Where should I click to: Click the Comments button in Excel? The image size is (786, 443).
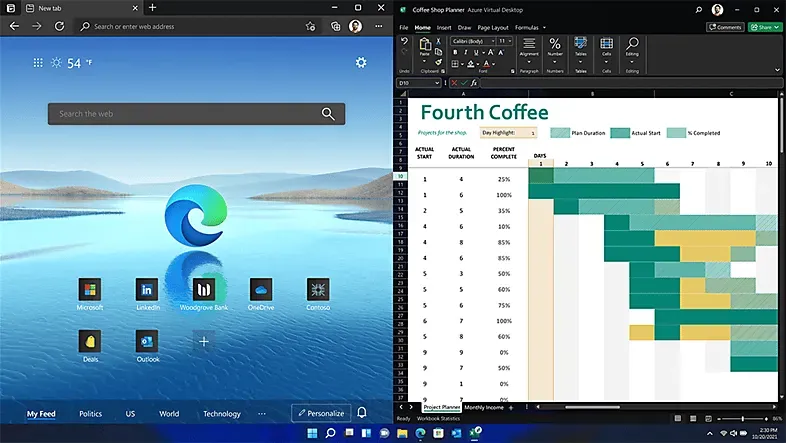(x=725, y=27)
